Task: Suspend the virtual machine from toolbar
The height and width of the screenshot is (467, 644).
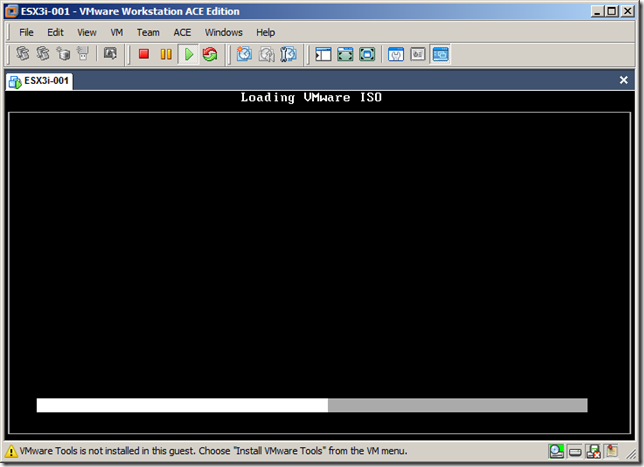Action: tap(166, 54)
